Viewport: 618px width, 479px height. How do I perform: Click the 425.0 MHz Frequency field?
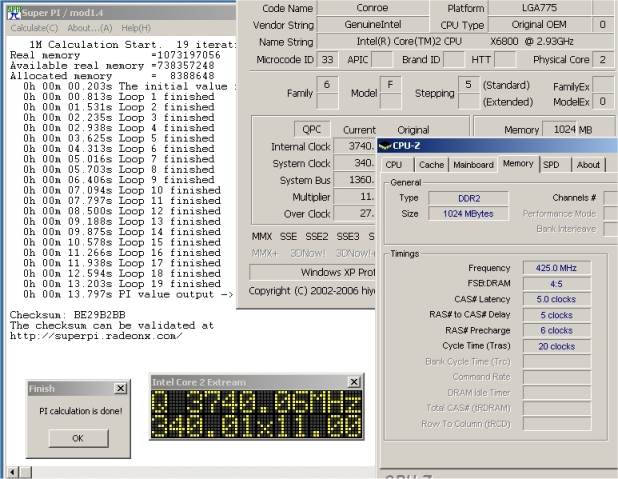[x=557, y=268]
